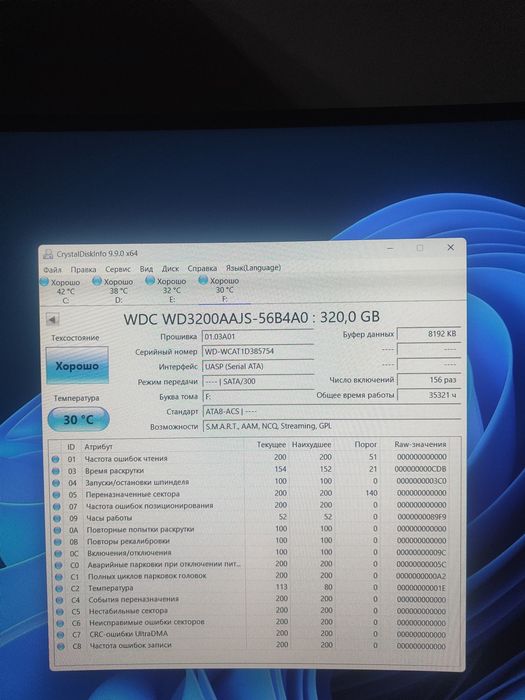Screen dimensions: 525x700
Task: Click status dot for attribute C6
Action: tap(61, 623)
